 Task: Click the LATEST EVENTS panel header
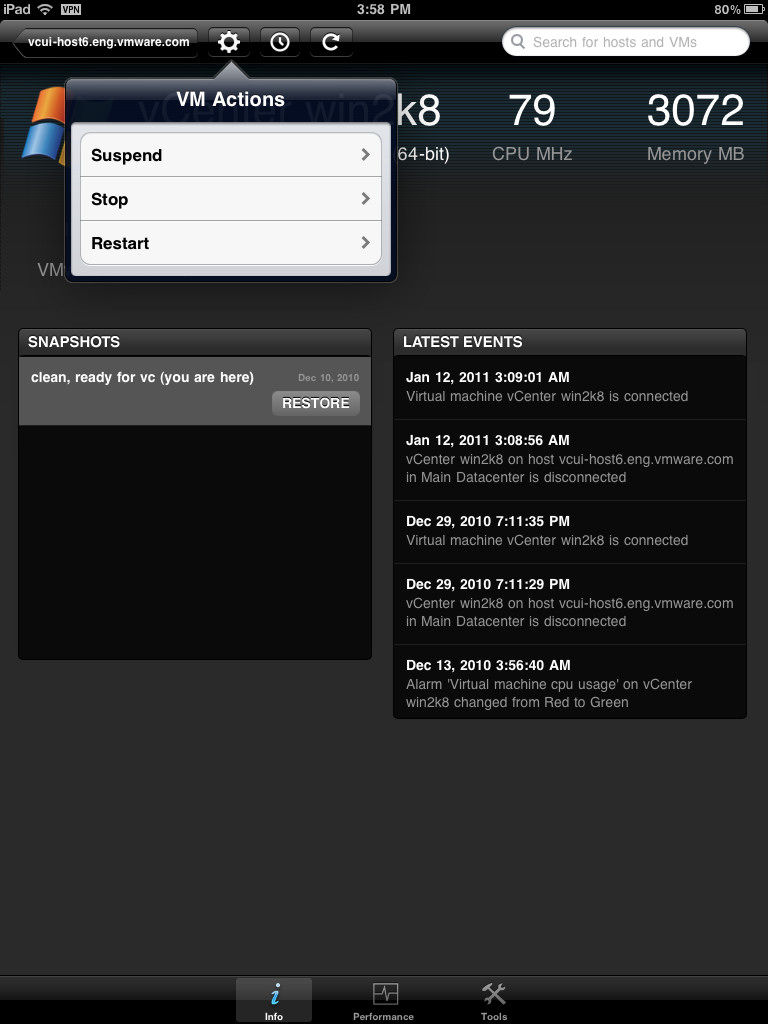(569, 342)
